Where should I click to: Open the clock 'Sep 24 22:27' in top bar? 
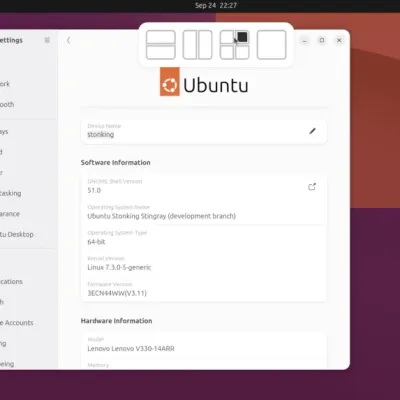point(216,6)
